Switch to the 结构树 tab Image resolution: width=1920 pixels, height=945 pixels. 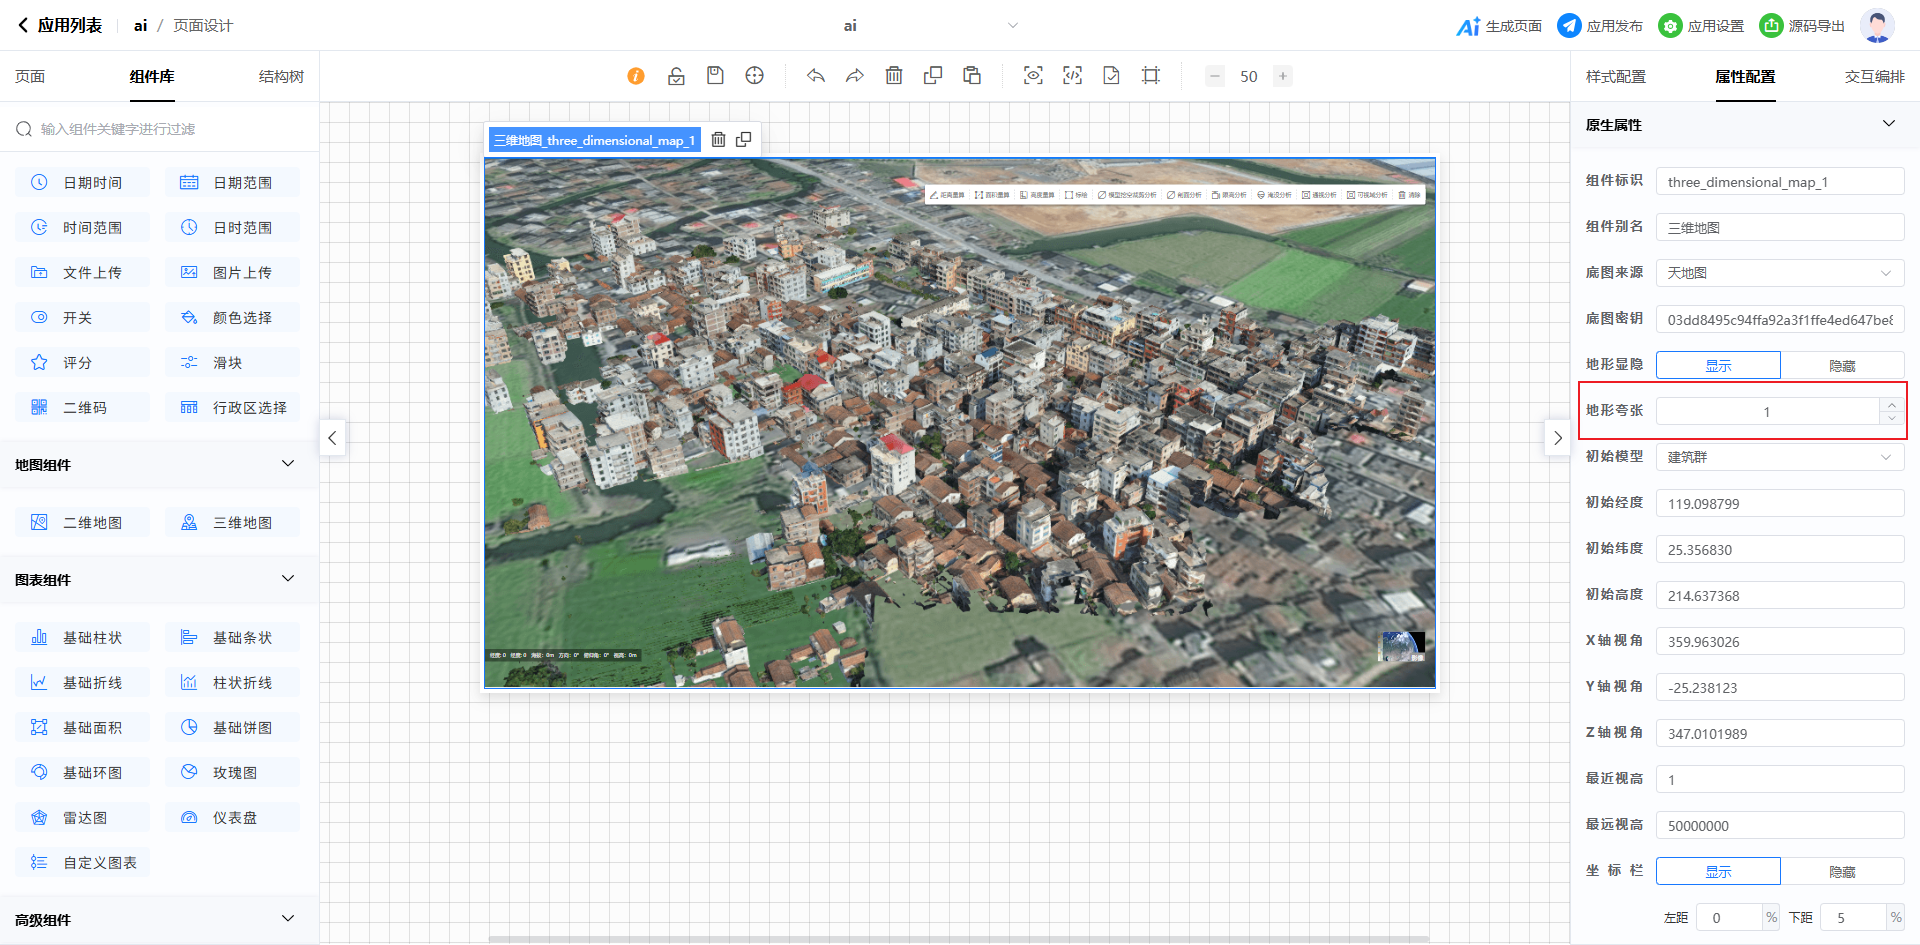point(281,77)
